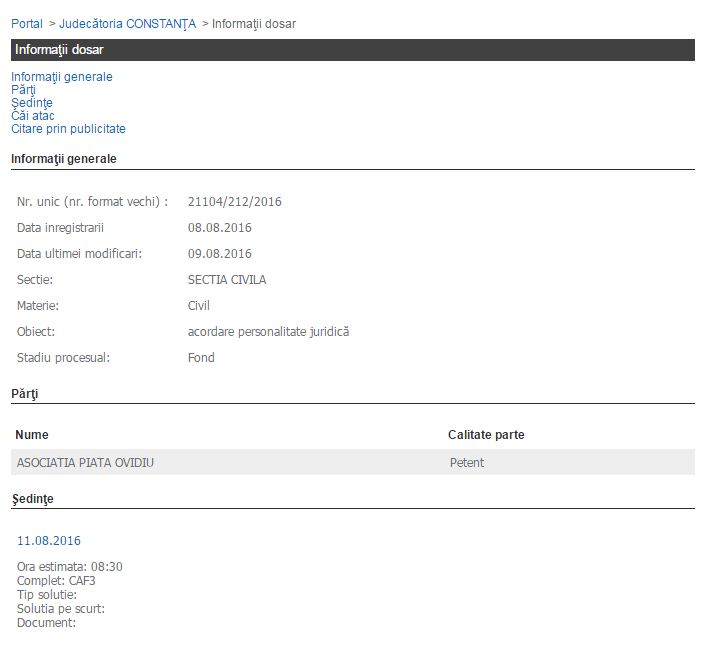Select the Ședințe navigation link

[x=32, y=103]
